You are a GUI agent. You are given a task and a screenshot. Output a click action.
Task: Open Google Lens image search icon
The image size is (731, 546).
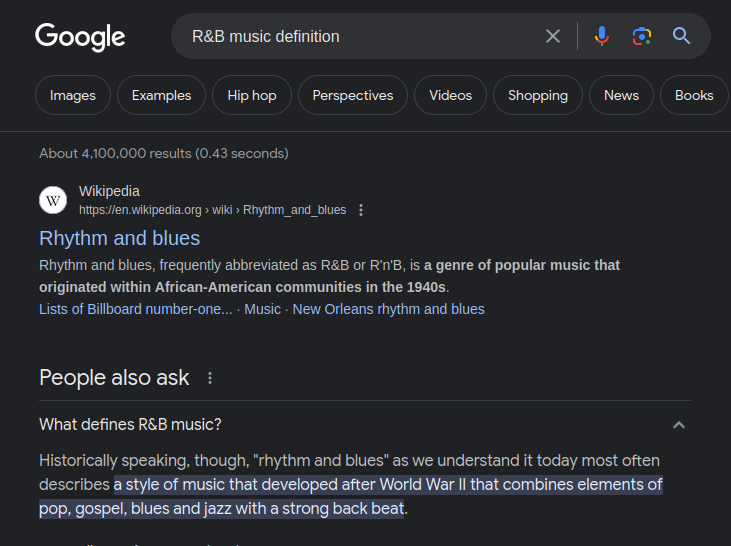pos(642,36)
